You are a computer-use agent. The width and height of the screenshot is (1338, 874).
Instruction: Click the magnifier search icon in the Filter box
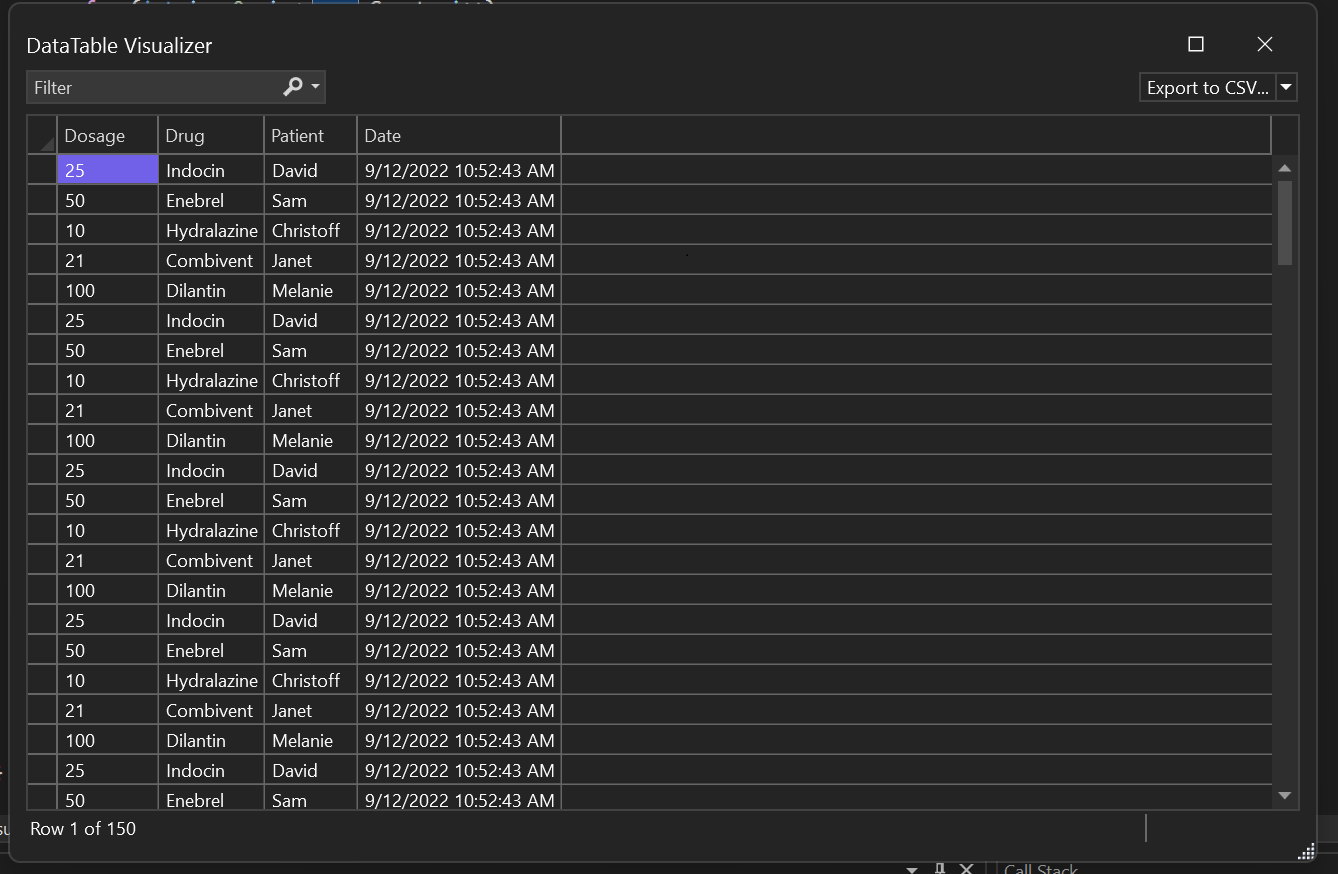(290, 87)
